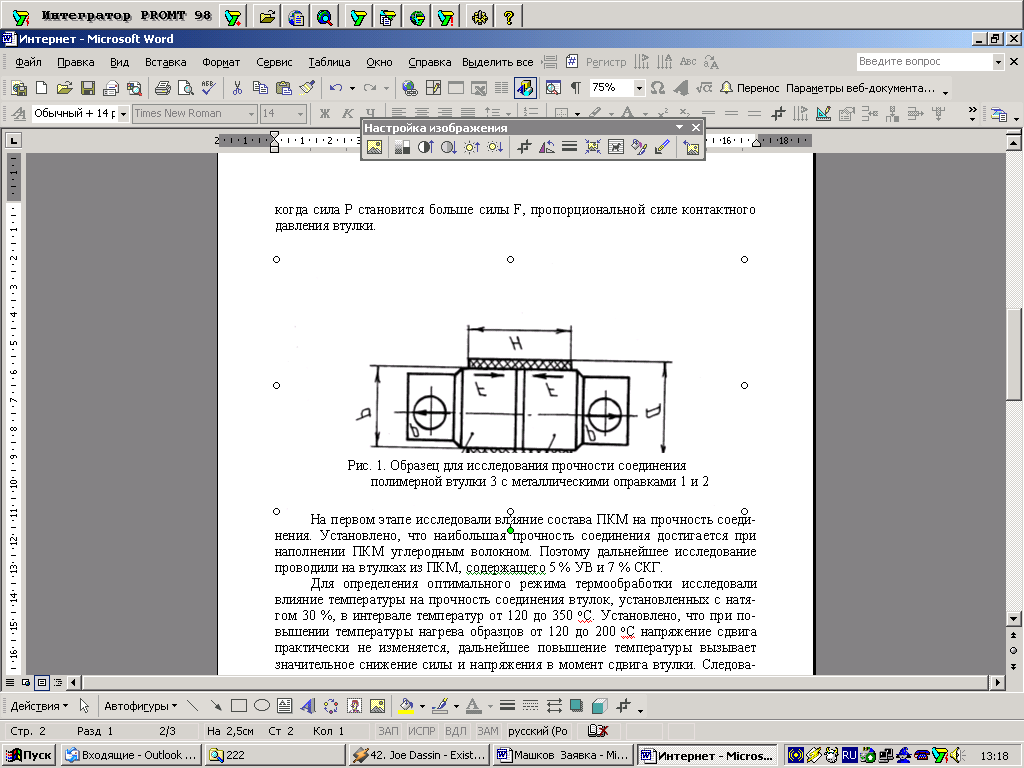Reset picture in image toolbar
The width and height of the screenshot is (1024, 768).
point(691,147)
